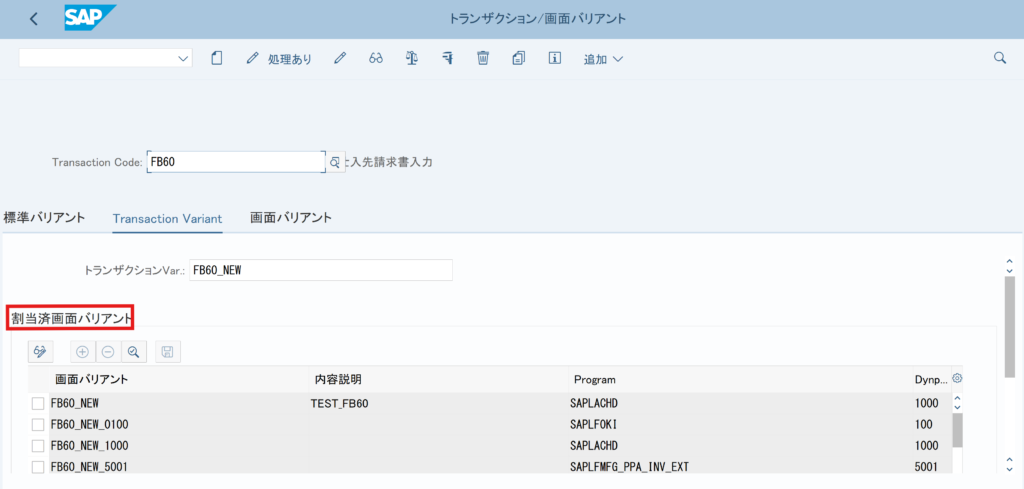Viewport: 1024px width, 489px height.
Task: Click the page's outer vertical scrollbar thumb
Action: (x=1010, y=326)
